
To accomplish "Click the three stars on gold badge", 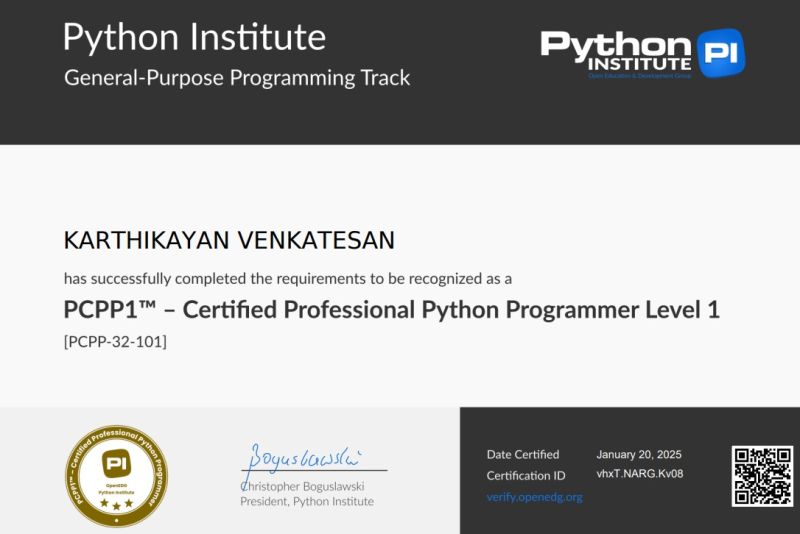I will click(x=116, y=505).
